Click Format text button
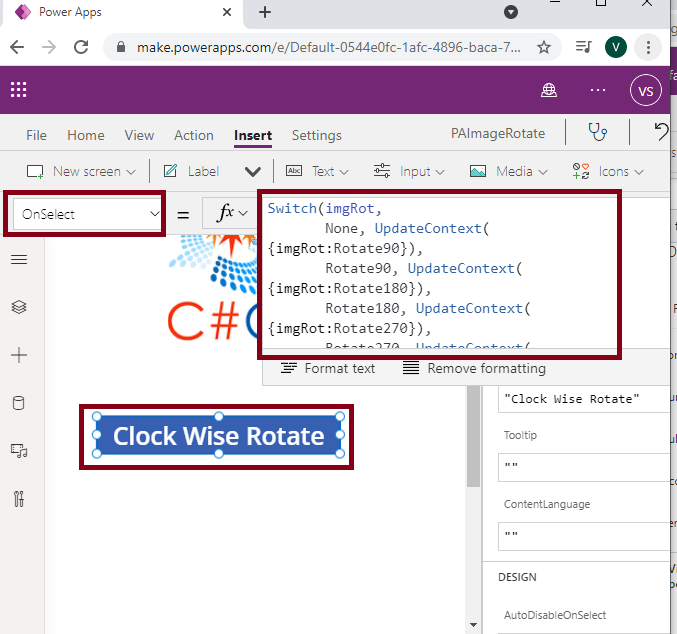 328,368
